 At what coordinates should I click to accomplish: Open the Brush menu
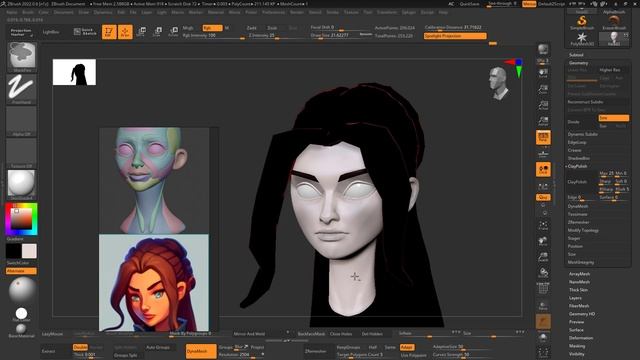pos(28,13)
